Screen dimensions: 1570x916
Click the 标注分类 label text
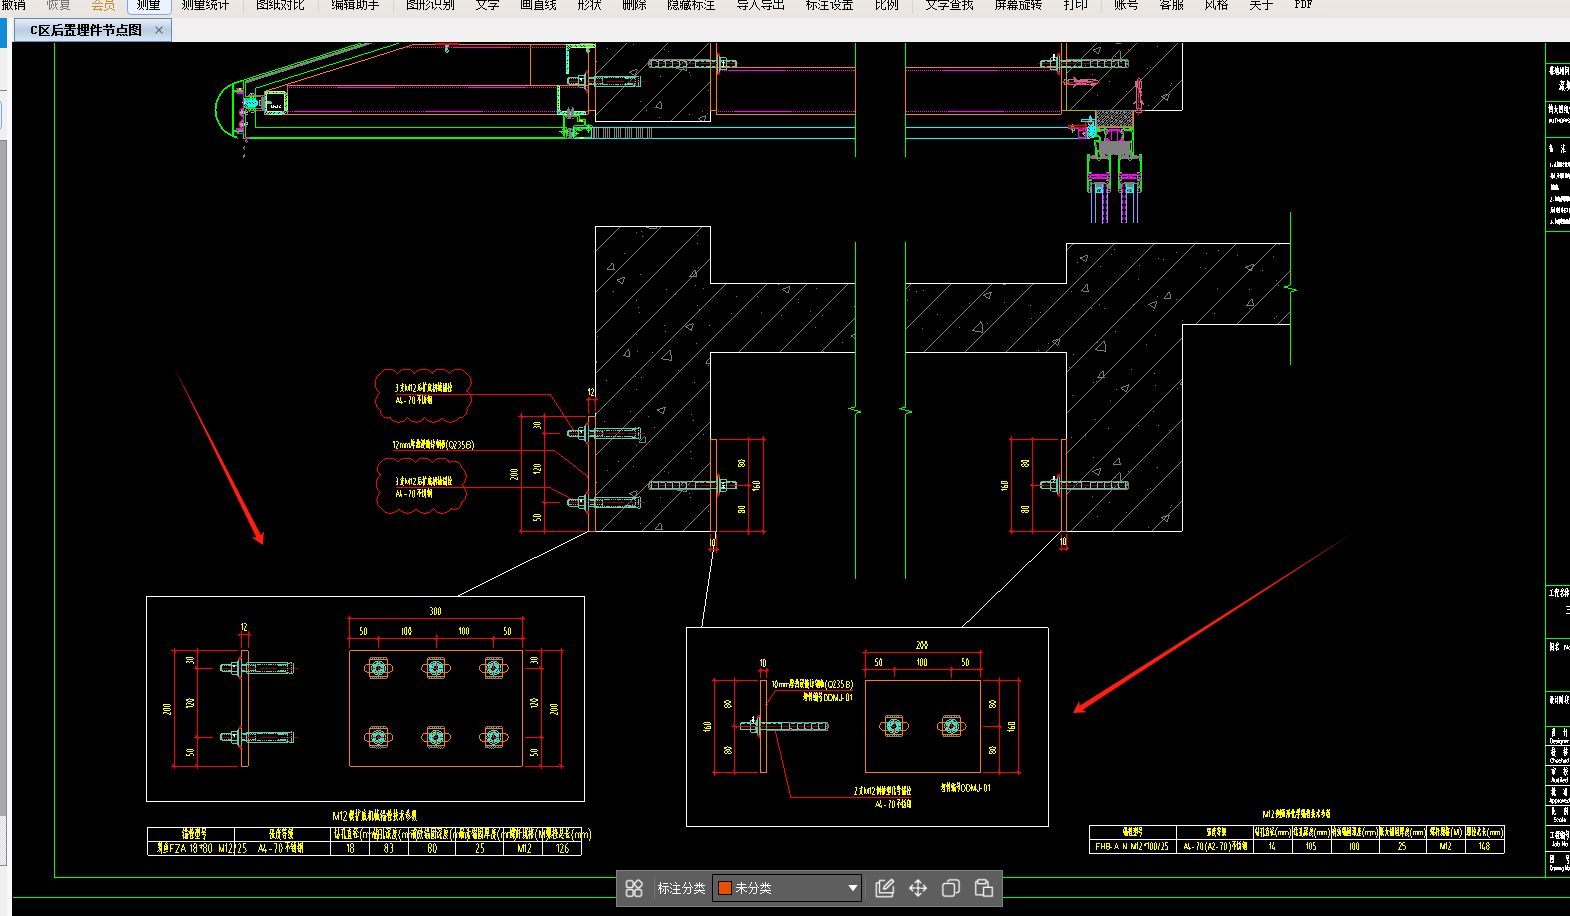681,888
